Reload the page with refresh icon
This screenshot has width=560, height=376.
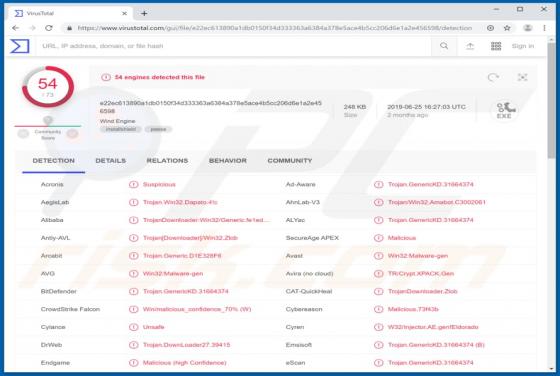click(x=49, y=28)
